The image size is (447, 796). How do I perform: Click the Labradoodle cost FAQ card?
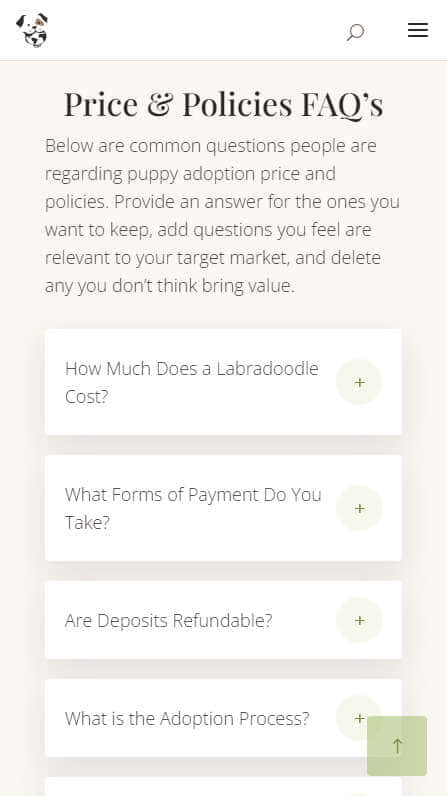(223, 382)
